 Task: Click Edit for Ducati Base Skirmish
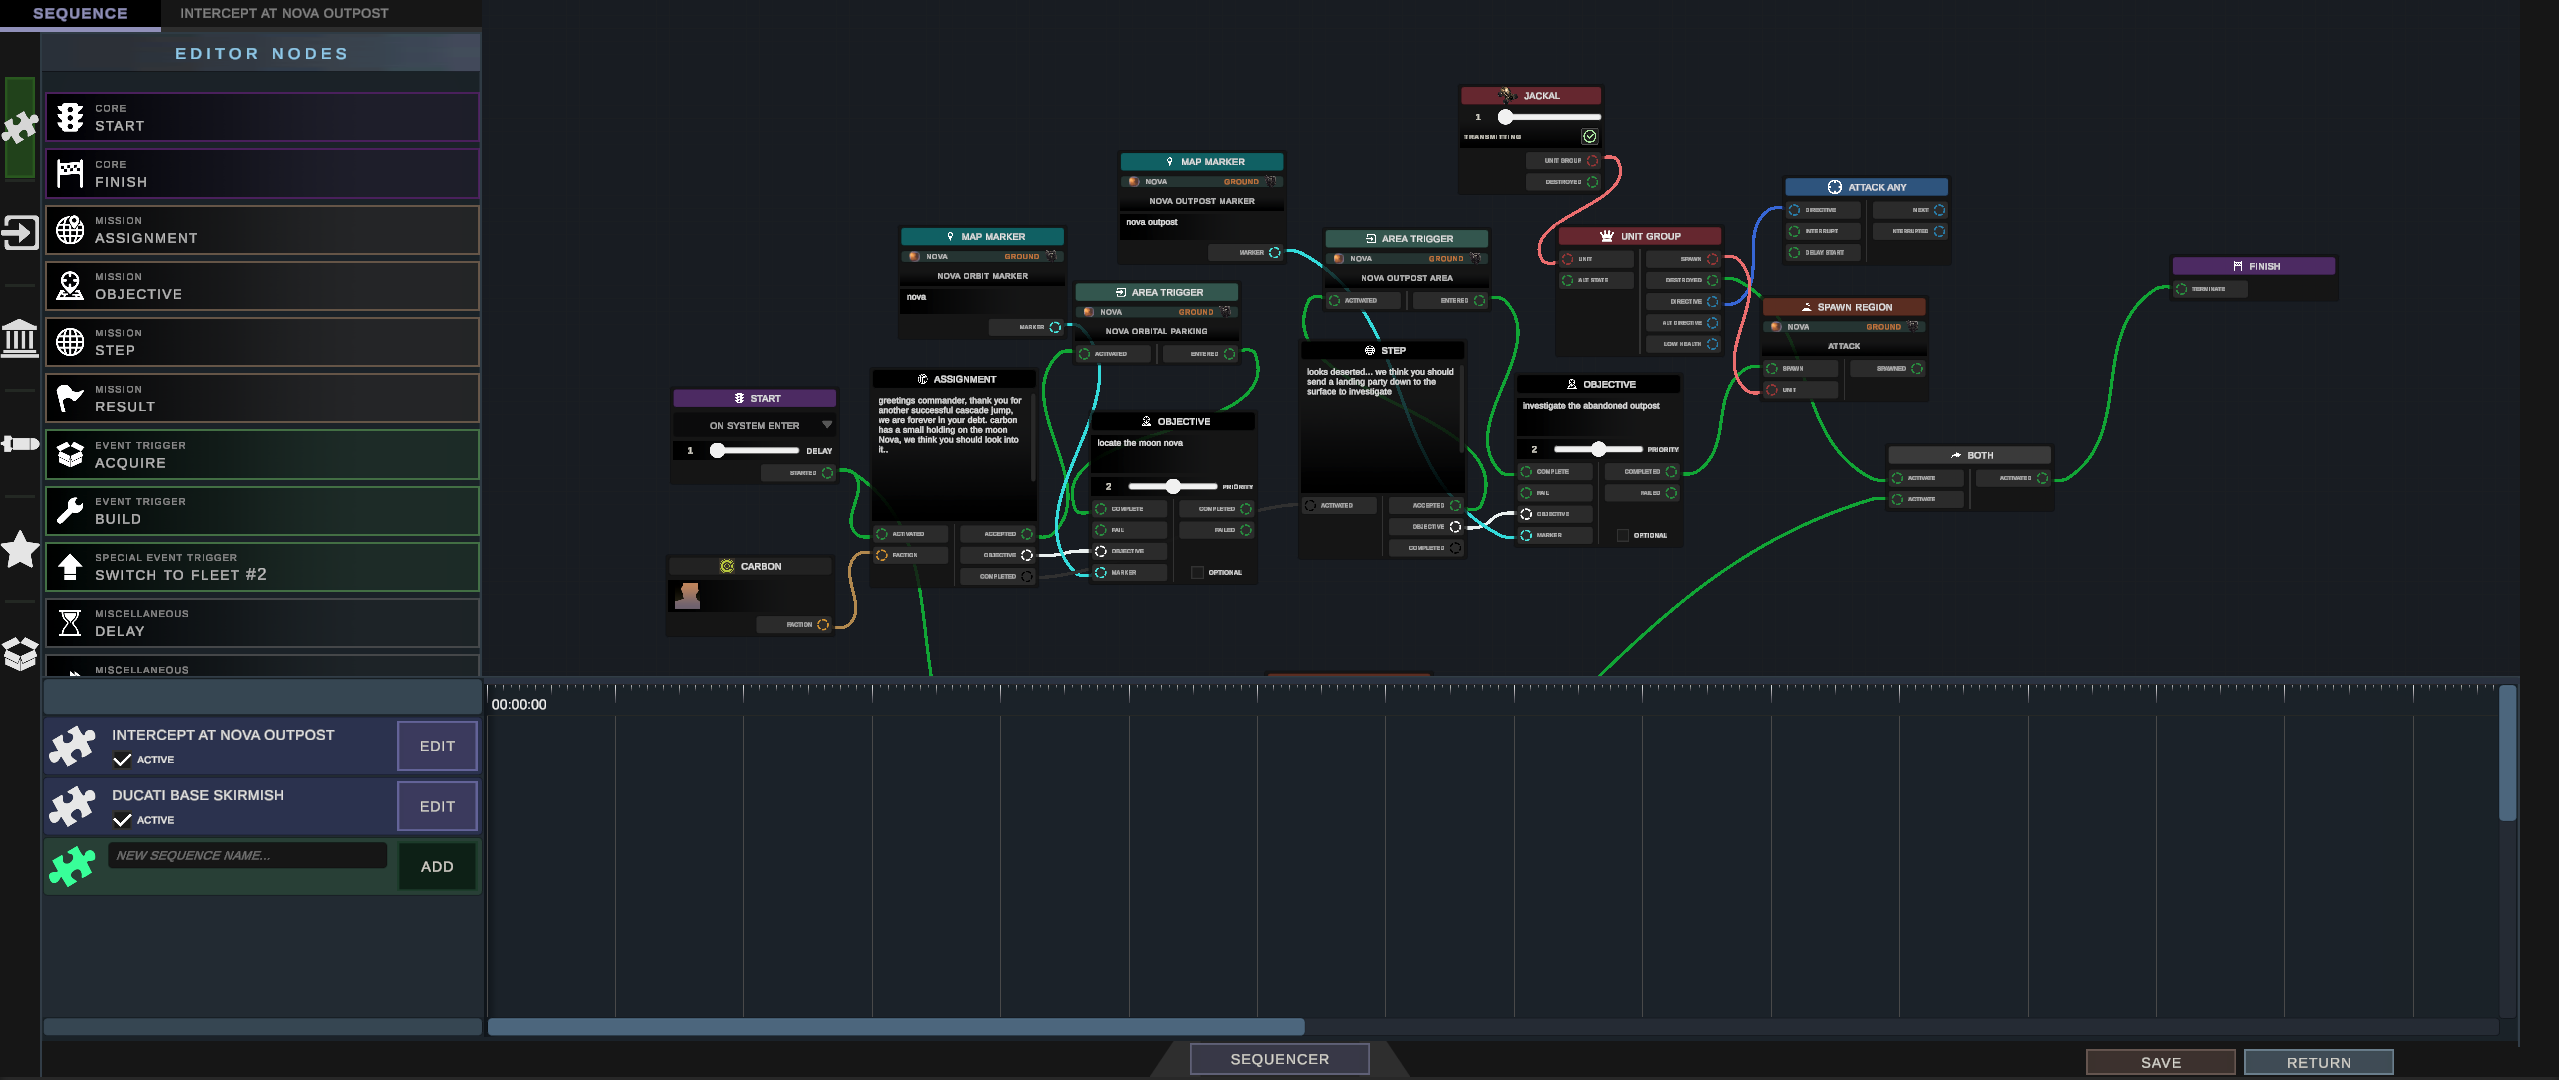pos(437,806)
